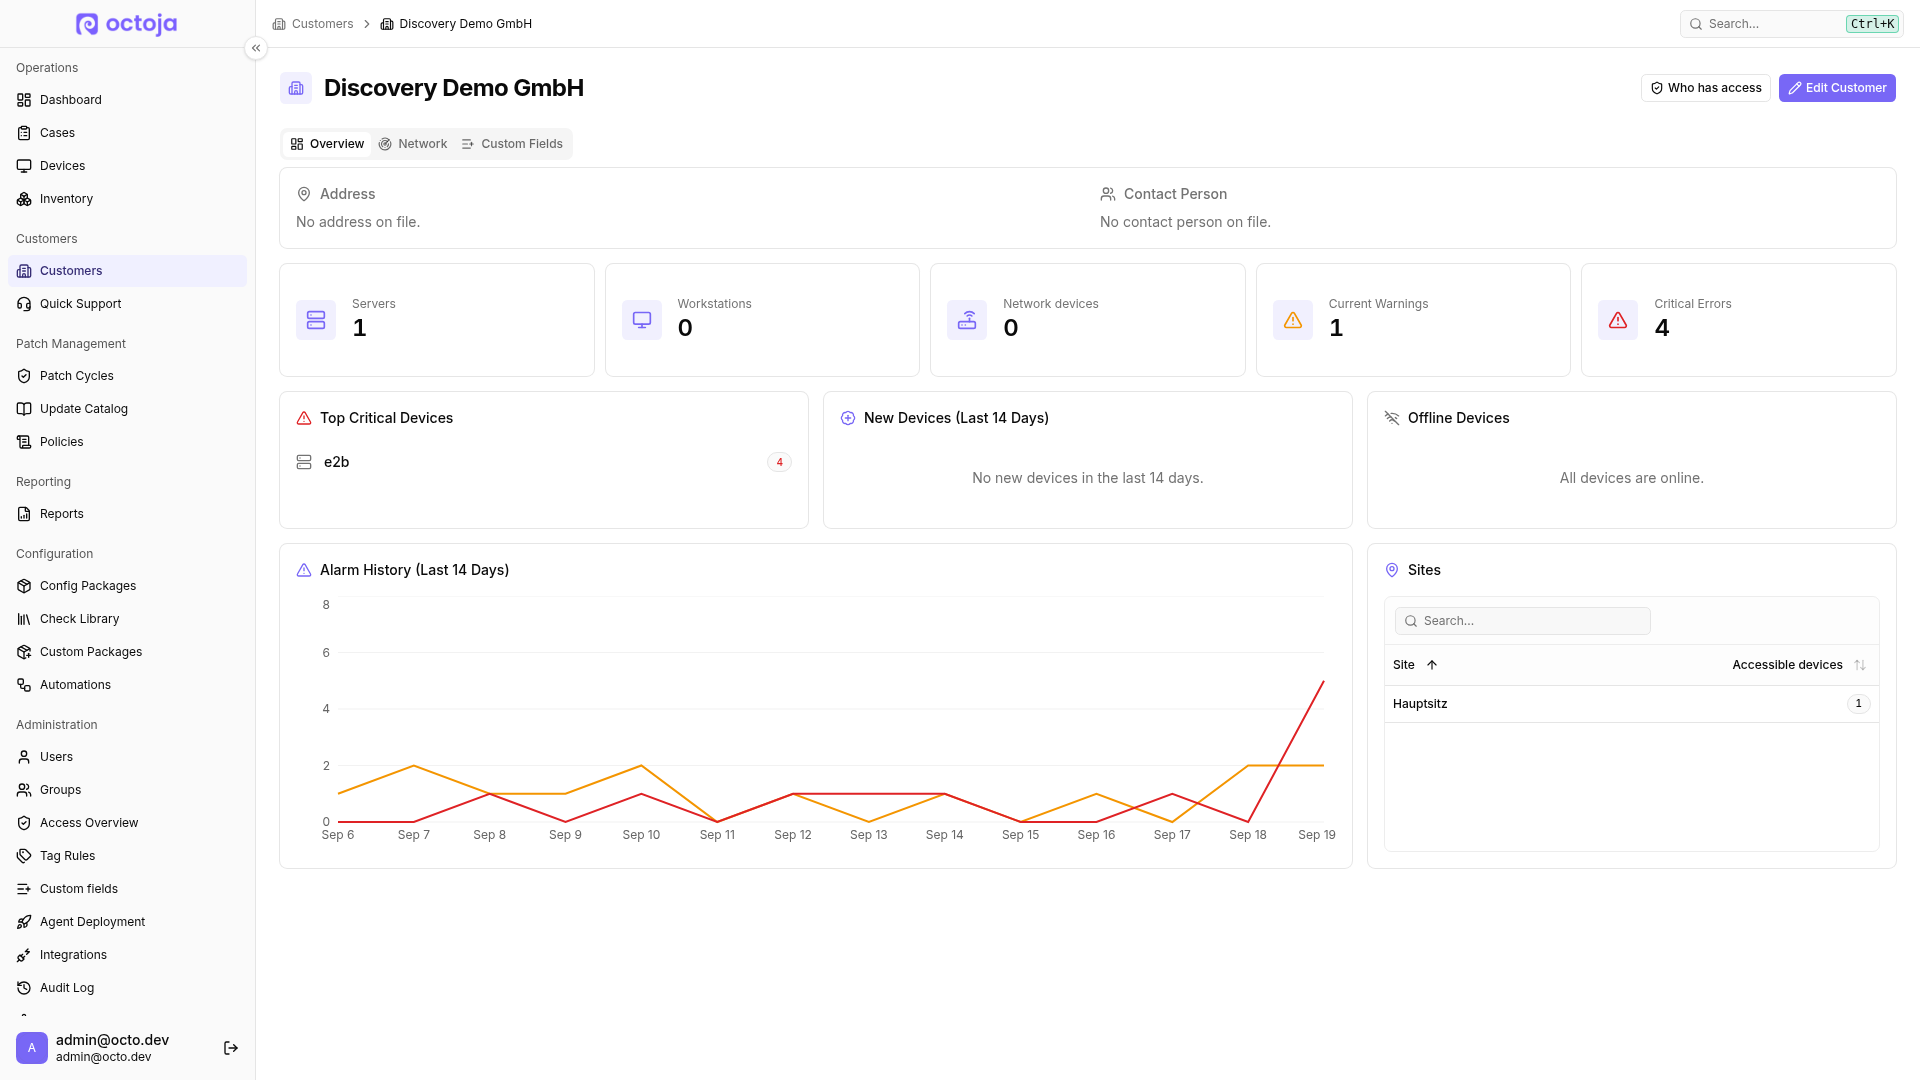
Task: Click the Integrations plug icon
Action: pos(24,955)
